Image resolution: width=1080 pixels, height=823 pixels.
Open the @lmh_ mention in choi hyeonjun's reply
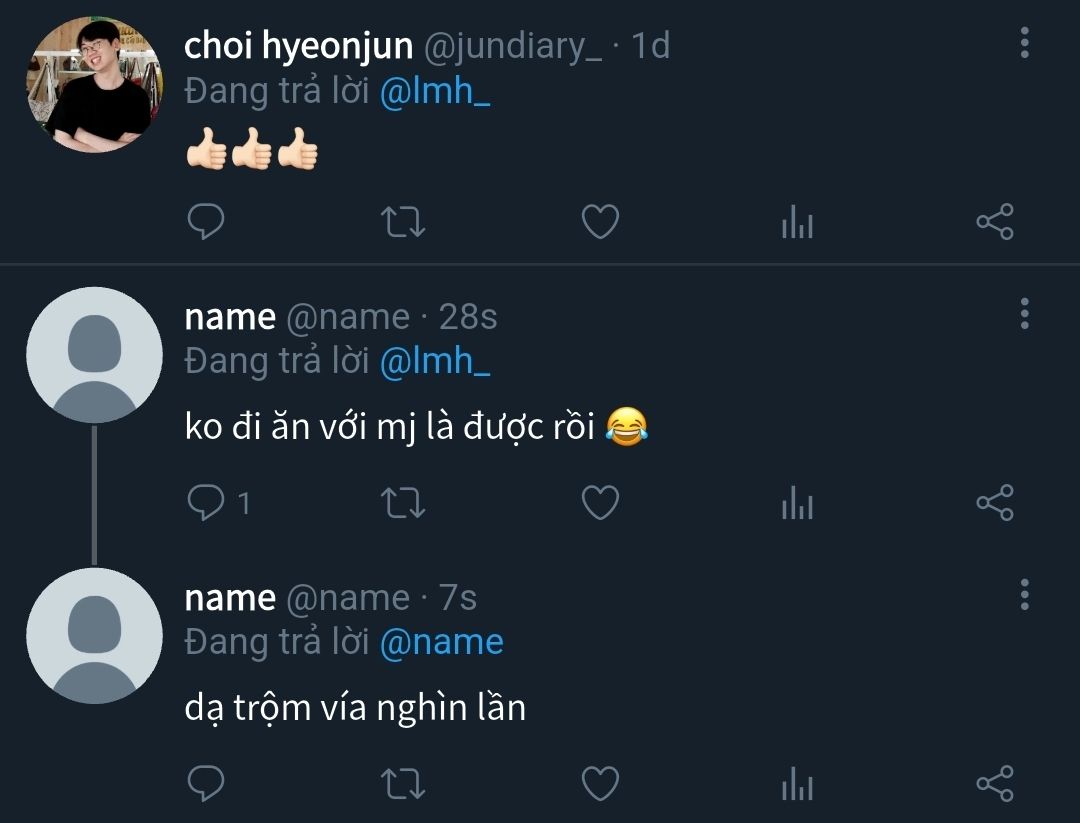coord(435,91)
